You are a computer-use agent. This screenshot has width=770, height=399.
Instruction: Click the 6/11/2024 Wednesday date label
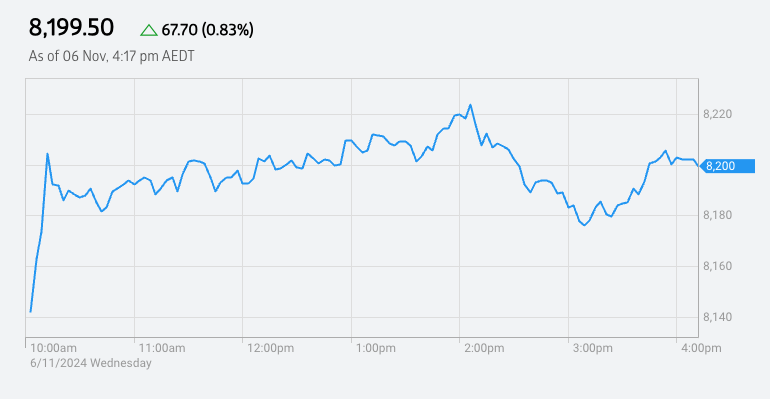[x=91, y=363]
